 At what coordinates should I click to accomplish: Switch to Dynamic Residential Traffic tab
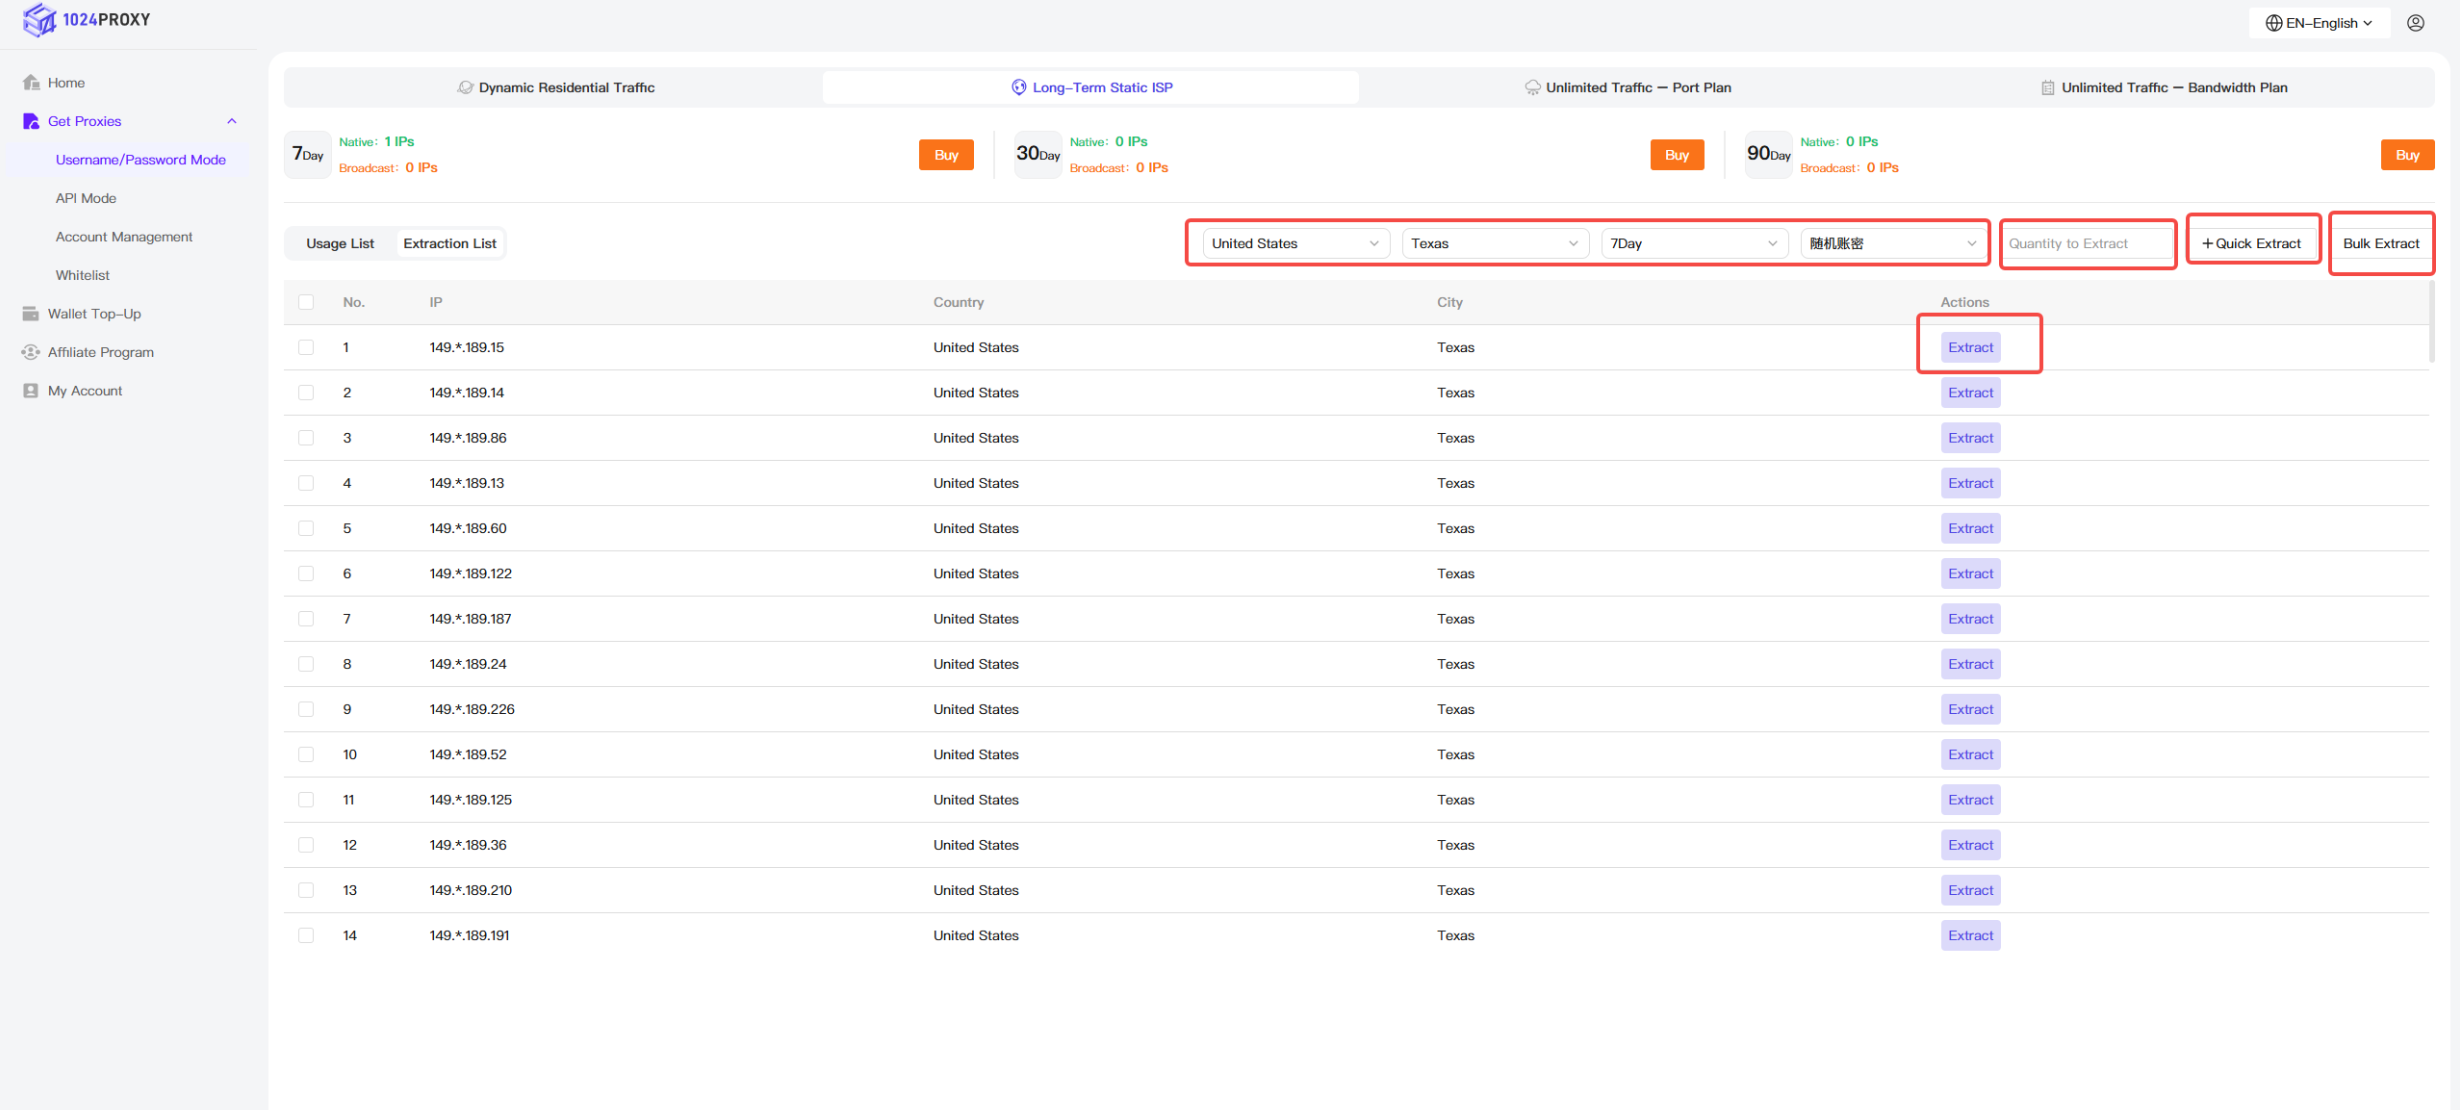pyautogui.click(x=556, y=87)
